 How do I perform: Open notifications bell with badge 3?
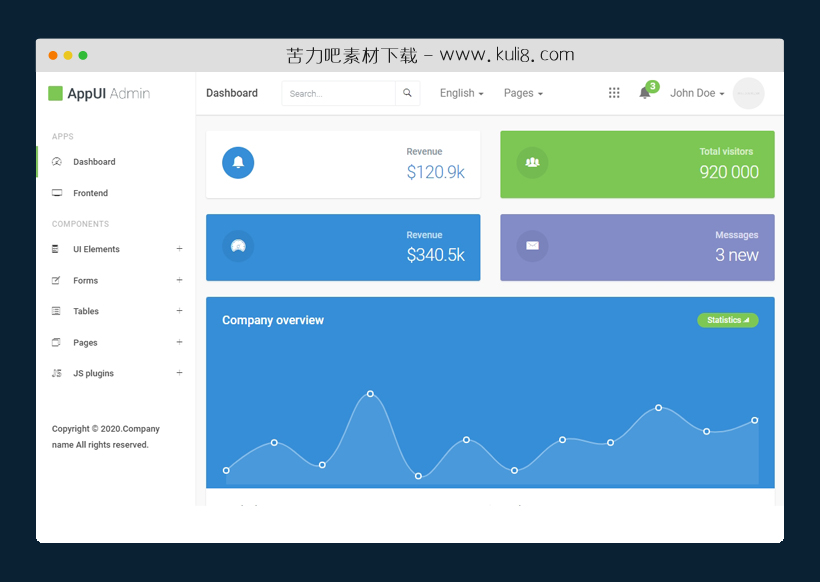pos(645,93)
